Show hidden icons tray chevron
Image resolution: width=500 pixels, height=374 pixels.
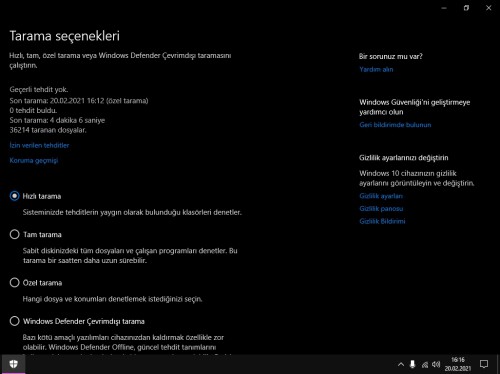(x=401, y=364)
